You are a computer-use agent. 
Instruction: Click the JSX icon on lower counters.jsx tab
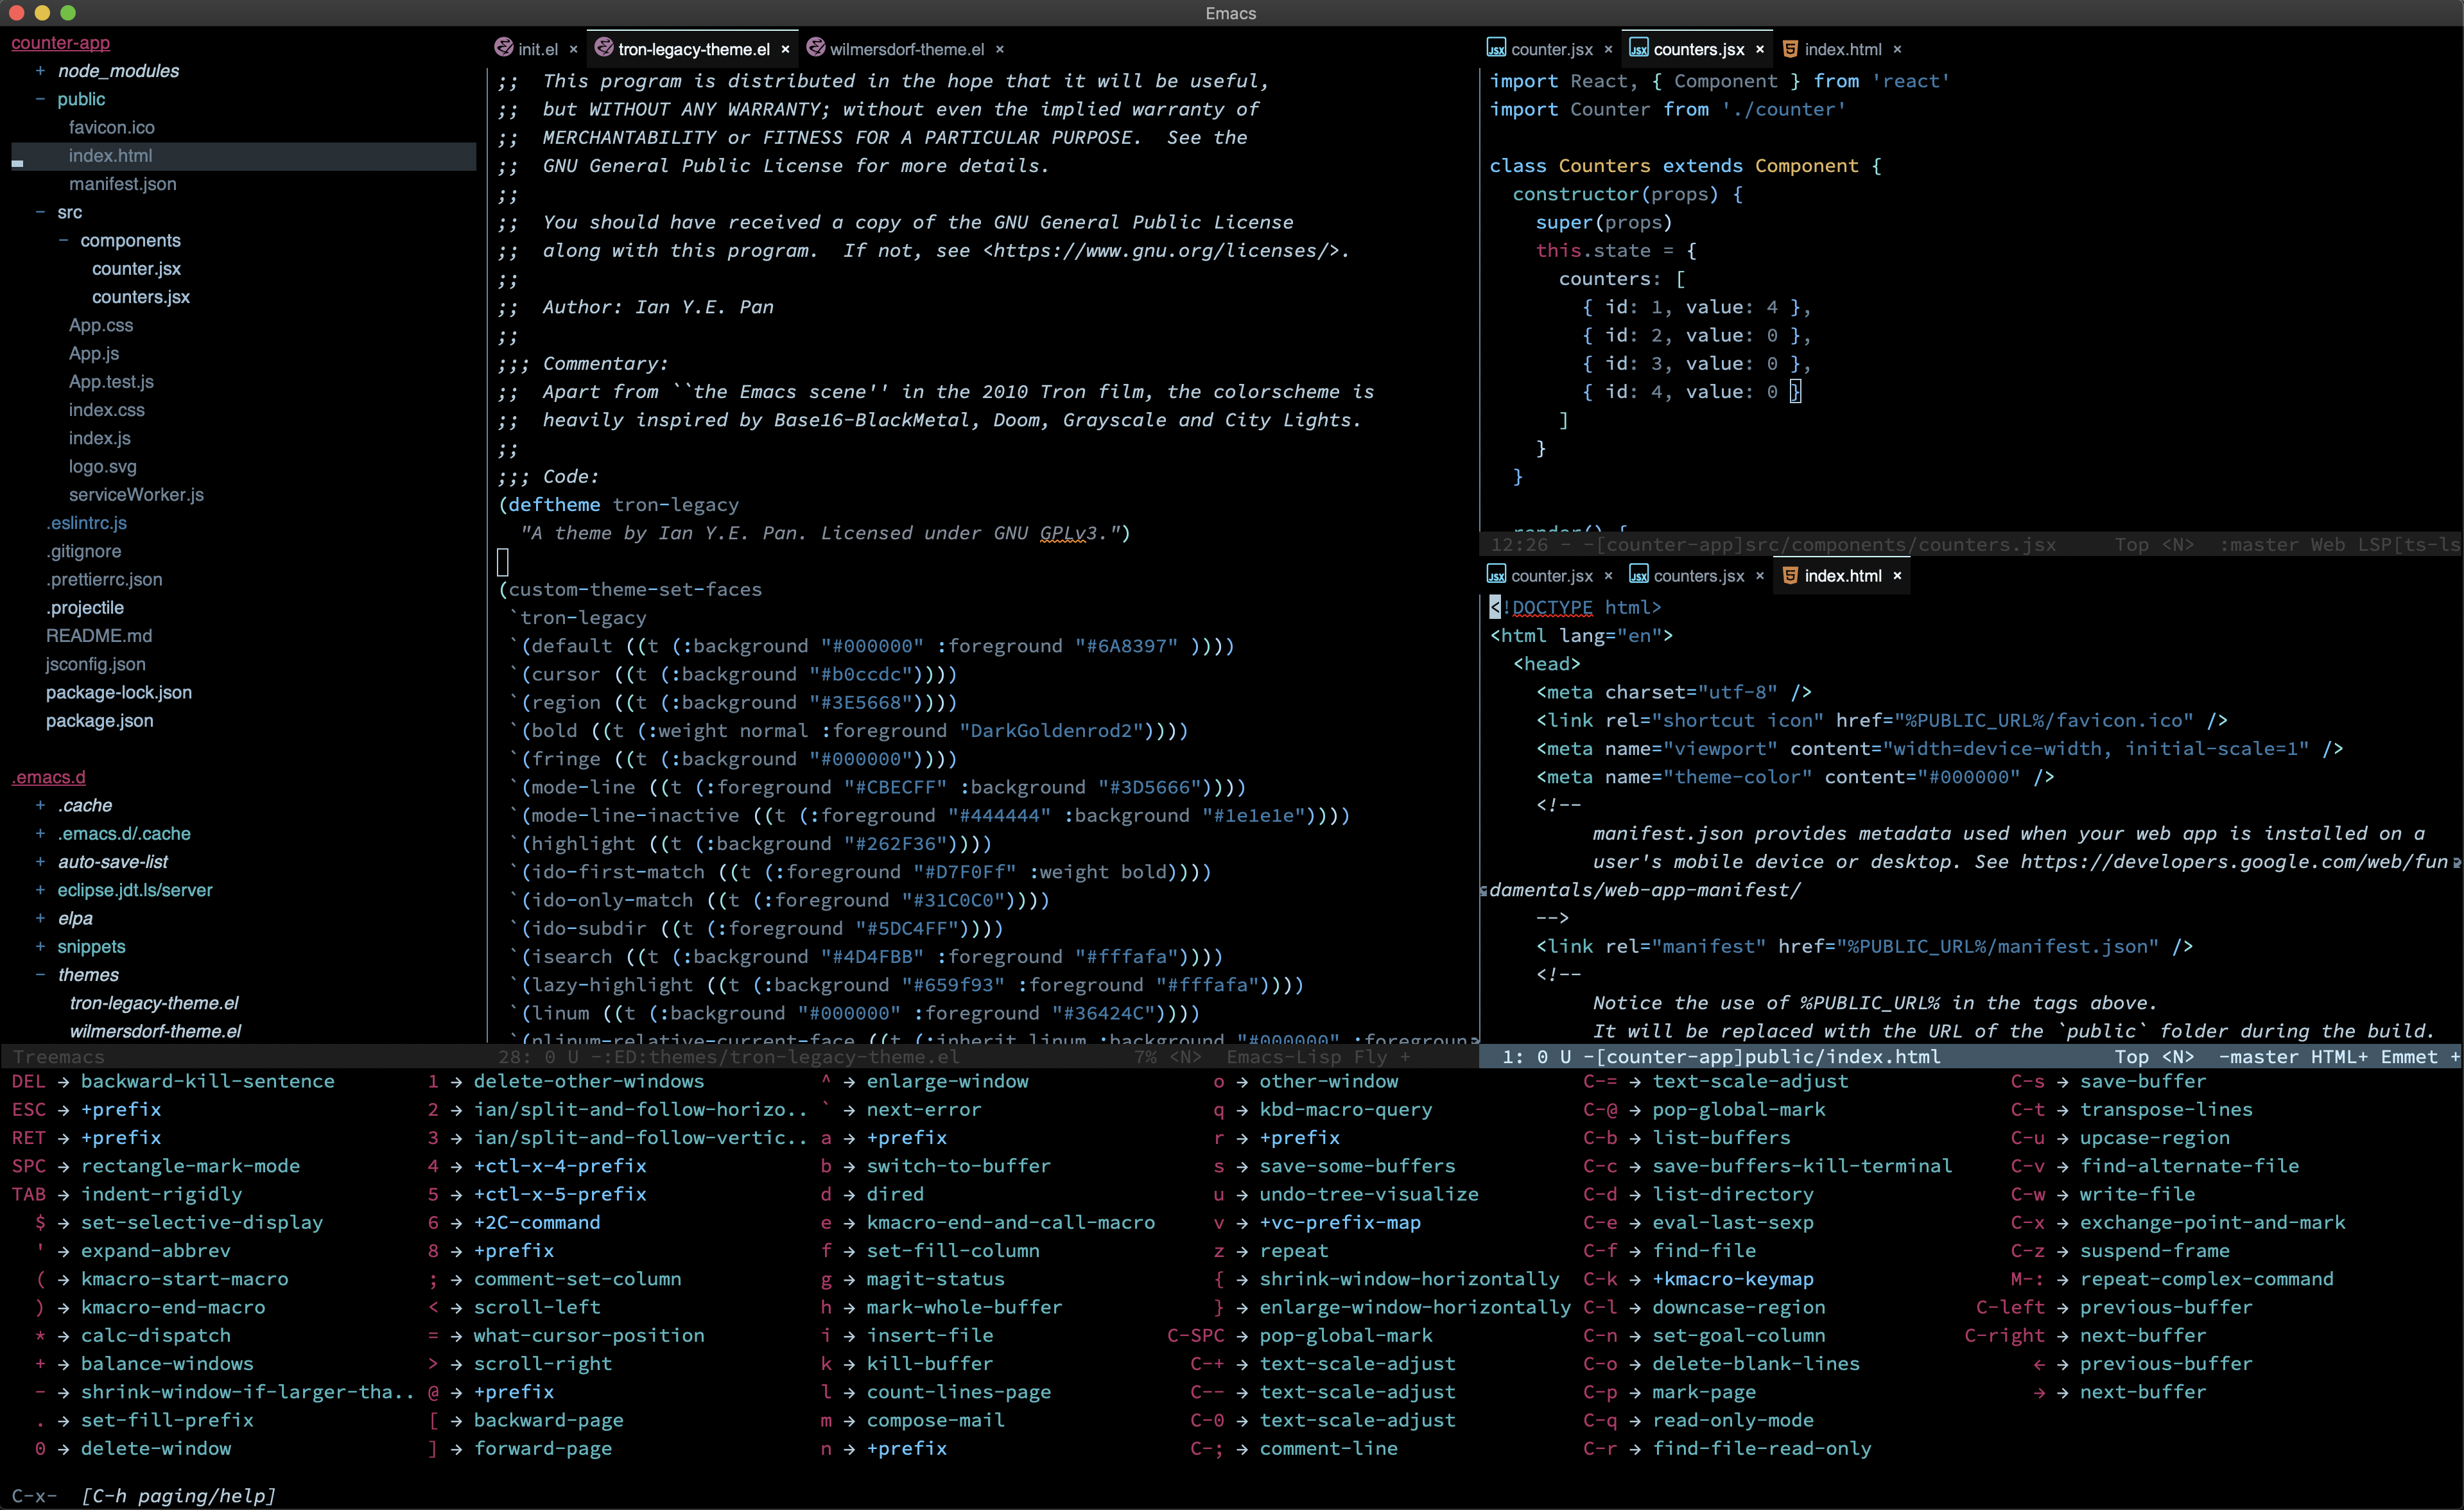coord(1639,575)
